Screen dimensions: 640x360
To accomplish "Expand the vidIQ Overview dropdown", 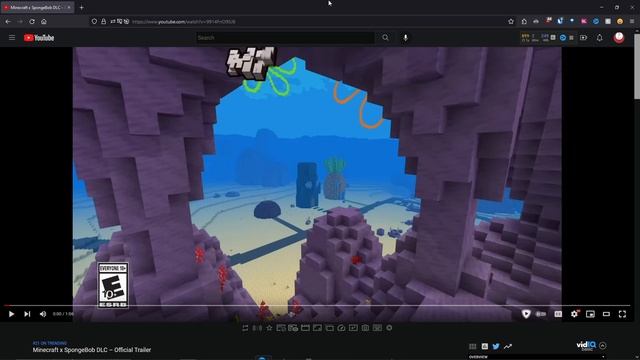I will coord(536,357).
